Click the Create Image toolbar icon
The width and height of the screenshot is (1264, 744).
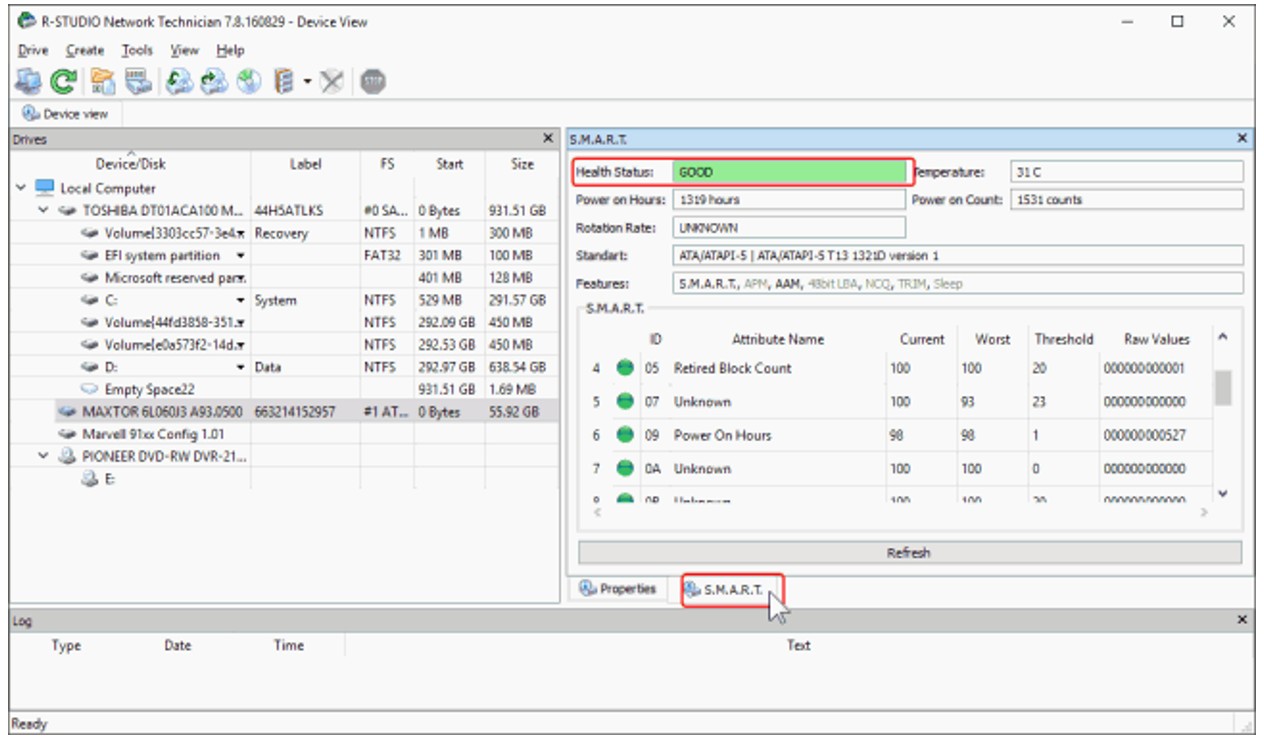pyautogui.click(x=213, y=81)
